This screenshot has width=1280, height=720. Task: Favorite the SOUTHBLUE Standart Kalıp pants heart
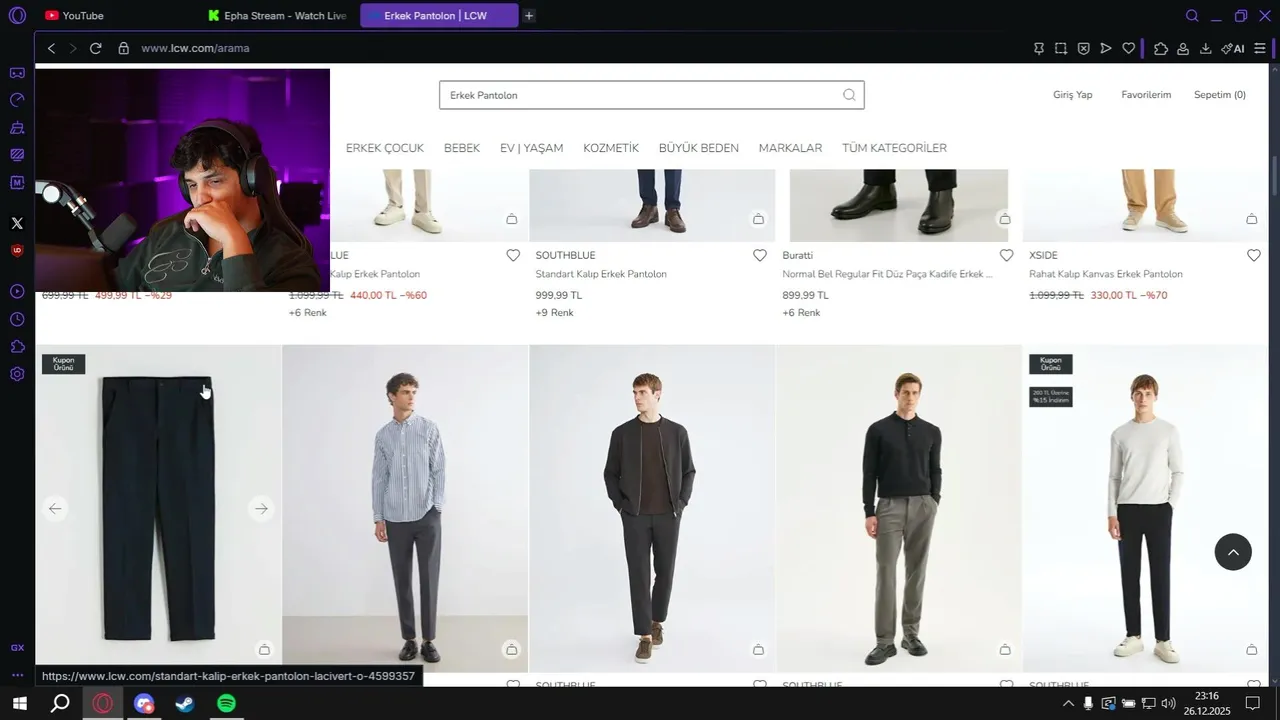click(x=760, y=256)
